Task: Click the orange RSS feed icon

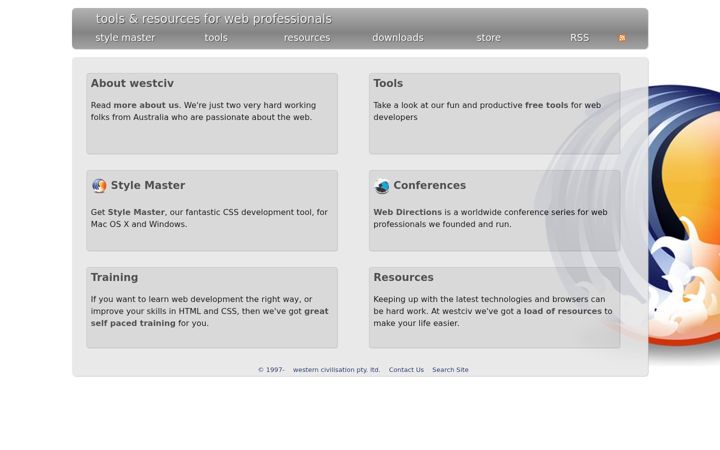Action: [x=622, y=38]
